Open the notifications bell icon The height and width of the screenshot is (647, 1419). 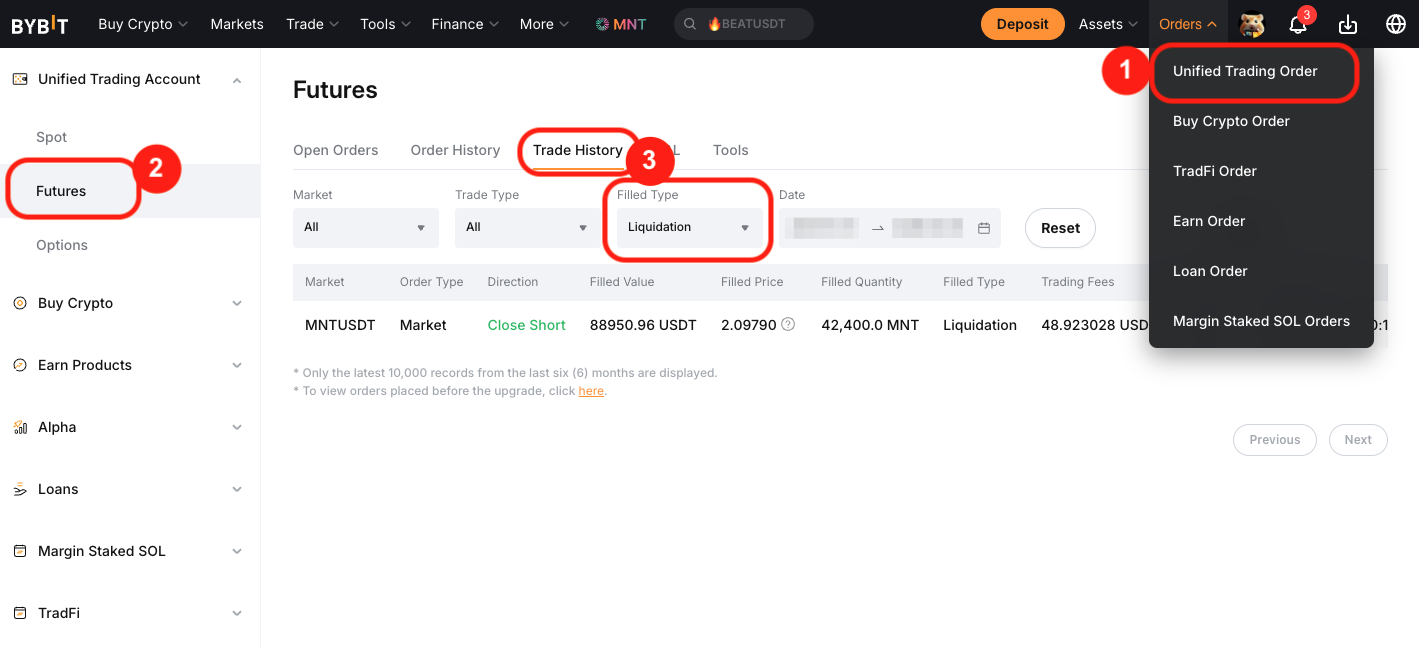(1298, 25)
